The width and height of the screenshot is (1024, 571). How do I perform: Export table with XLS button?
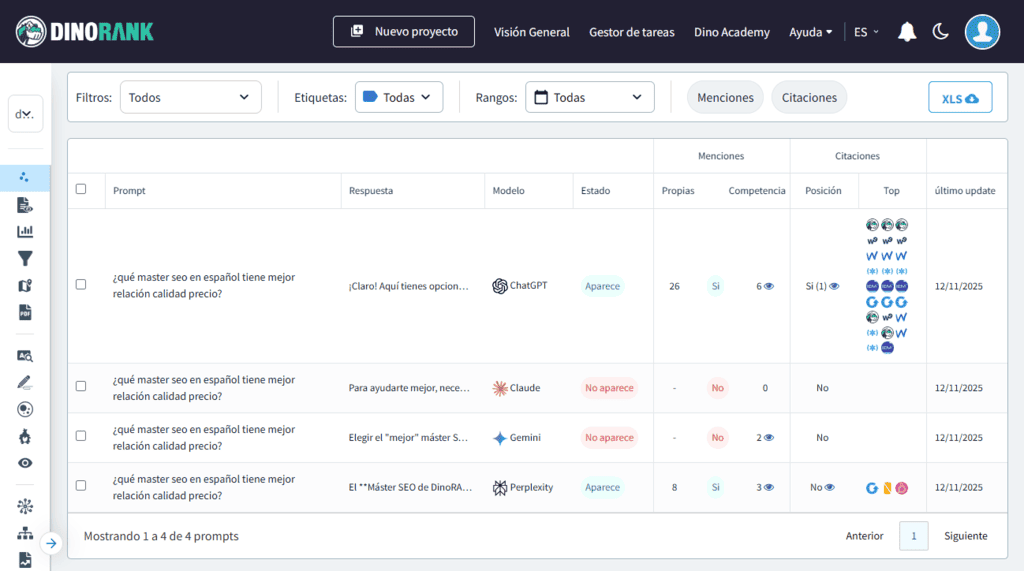[x=960, y=97]
